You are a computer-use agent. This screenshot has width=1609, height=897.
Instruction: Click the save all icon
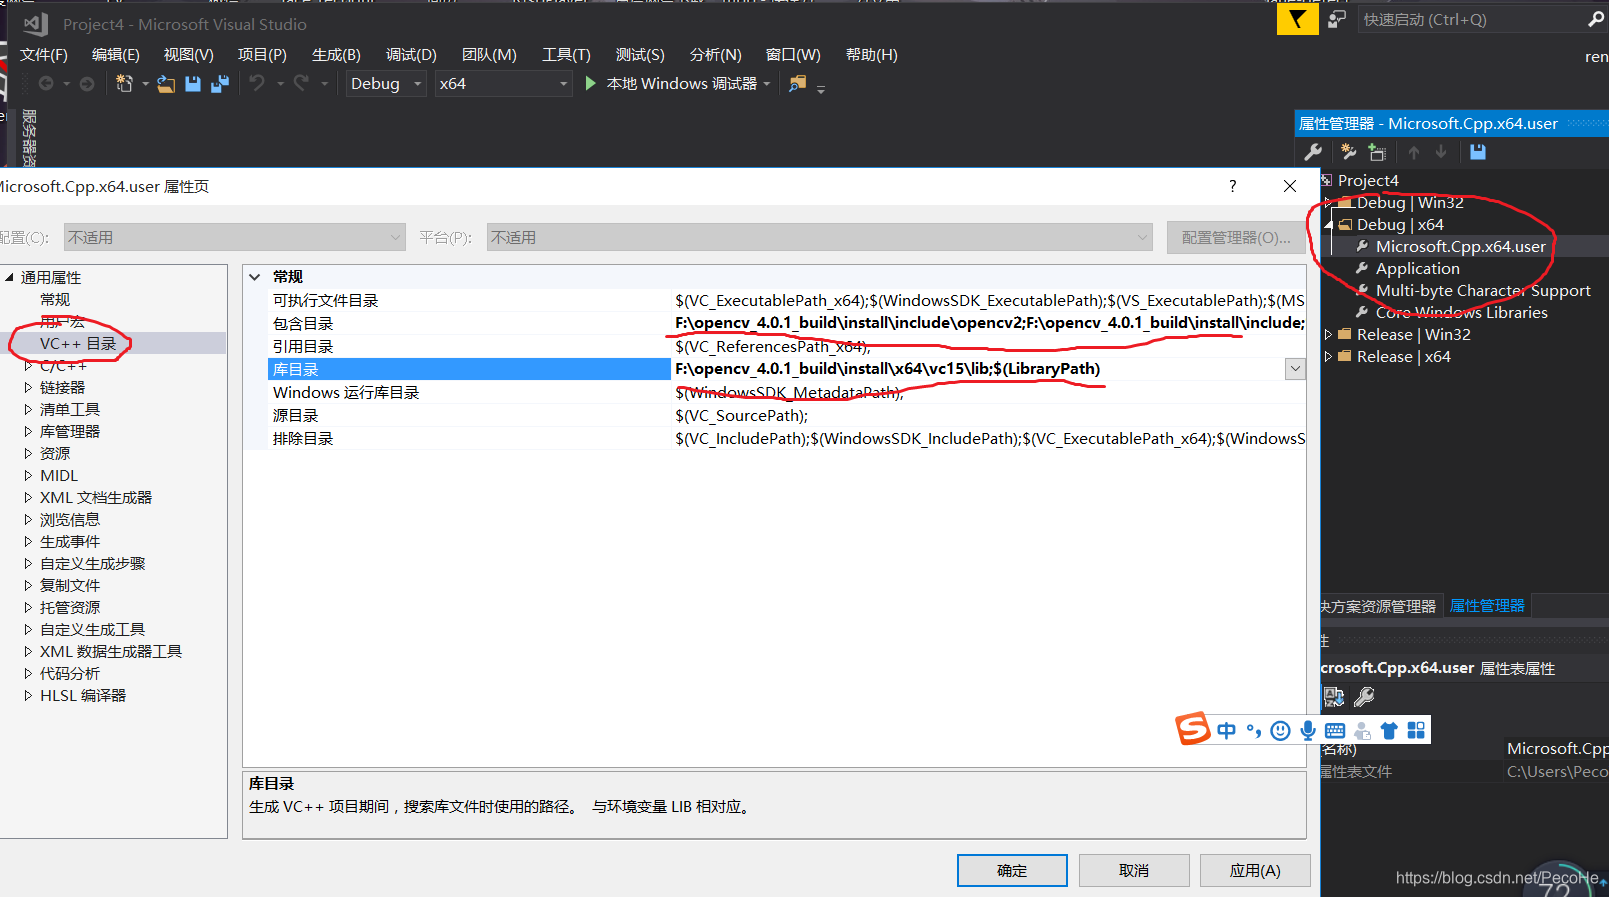(x=220, y=84)
